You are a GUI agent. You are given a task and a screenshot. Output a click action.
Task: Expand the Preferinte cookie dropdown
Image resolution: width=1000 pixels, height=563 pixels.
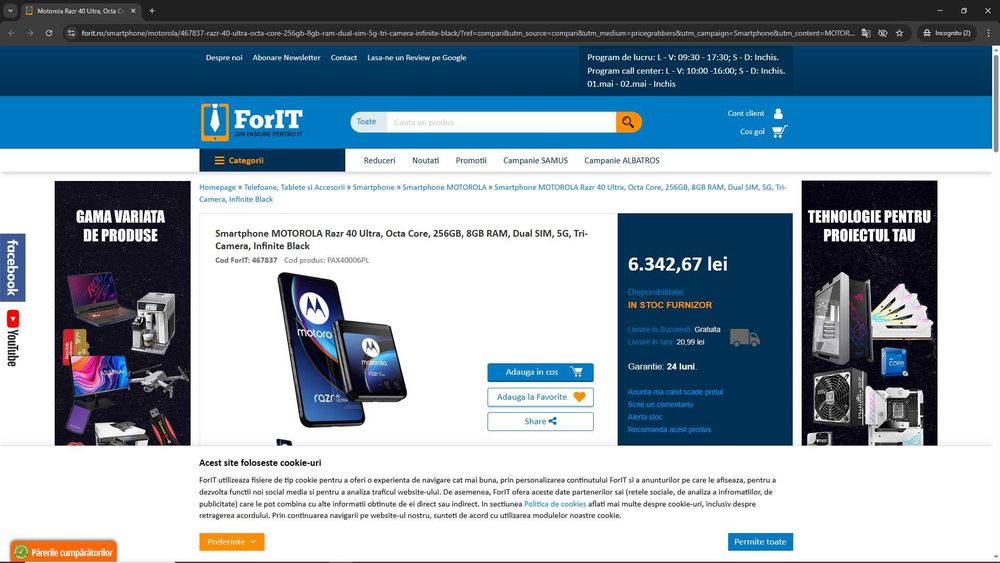232,541
